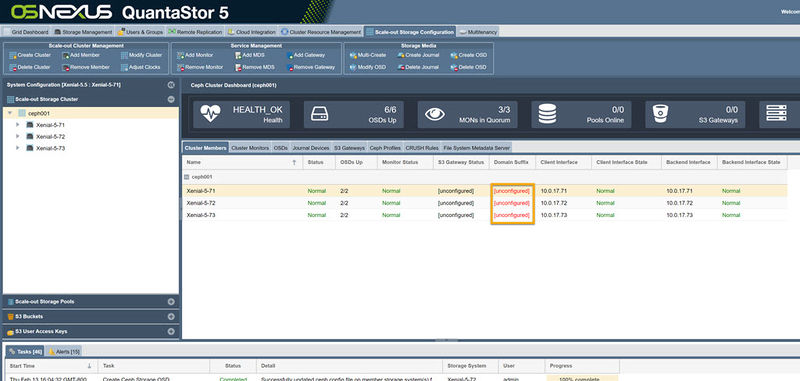Image resolution: width=800 pixels, height=381 pixels.
Task: Switch to the Grid Dashboard tab
Action: click(26, 32)
